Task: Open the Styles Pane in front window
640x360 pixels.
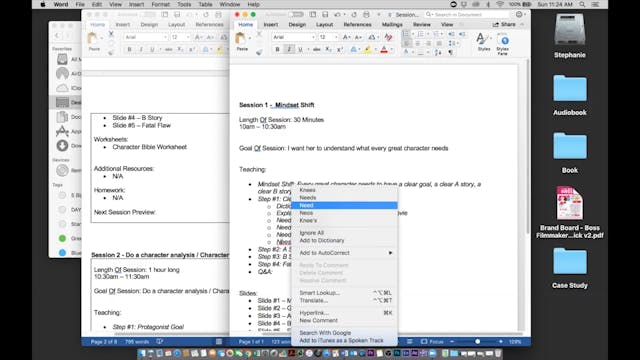Action: pos(503,44)
